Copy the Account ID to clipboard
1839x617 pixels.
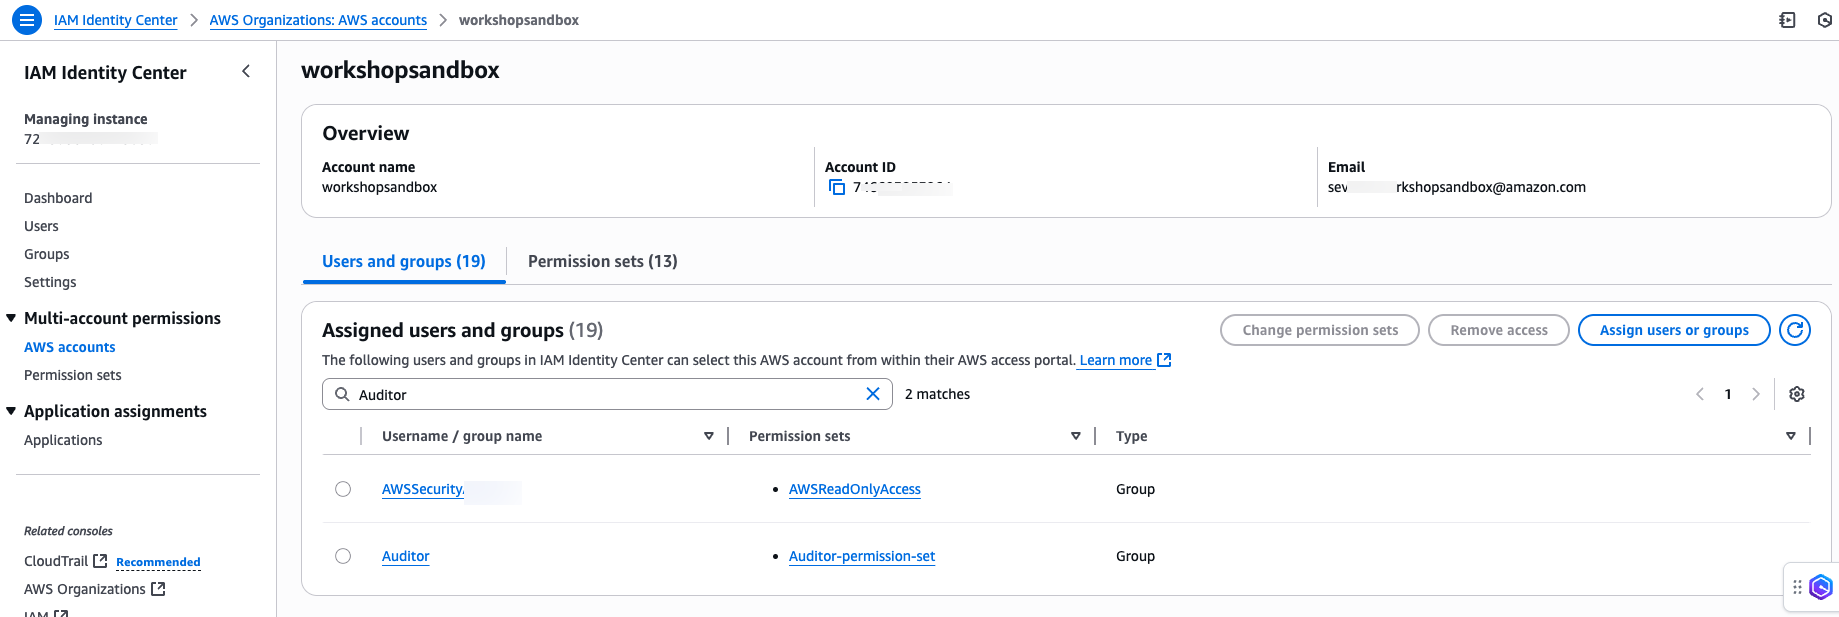[x=837, y=188]
